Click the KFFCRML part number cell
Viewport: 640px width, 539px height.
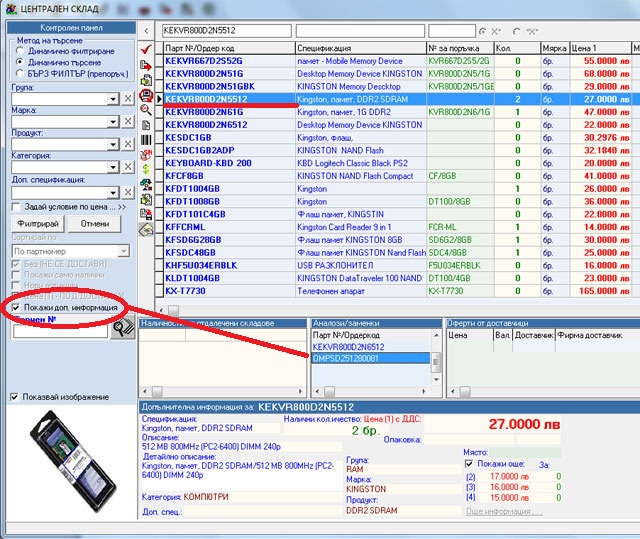tap(229, 227)
